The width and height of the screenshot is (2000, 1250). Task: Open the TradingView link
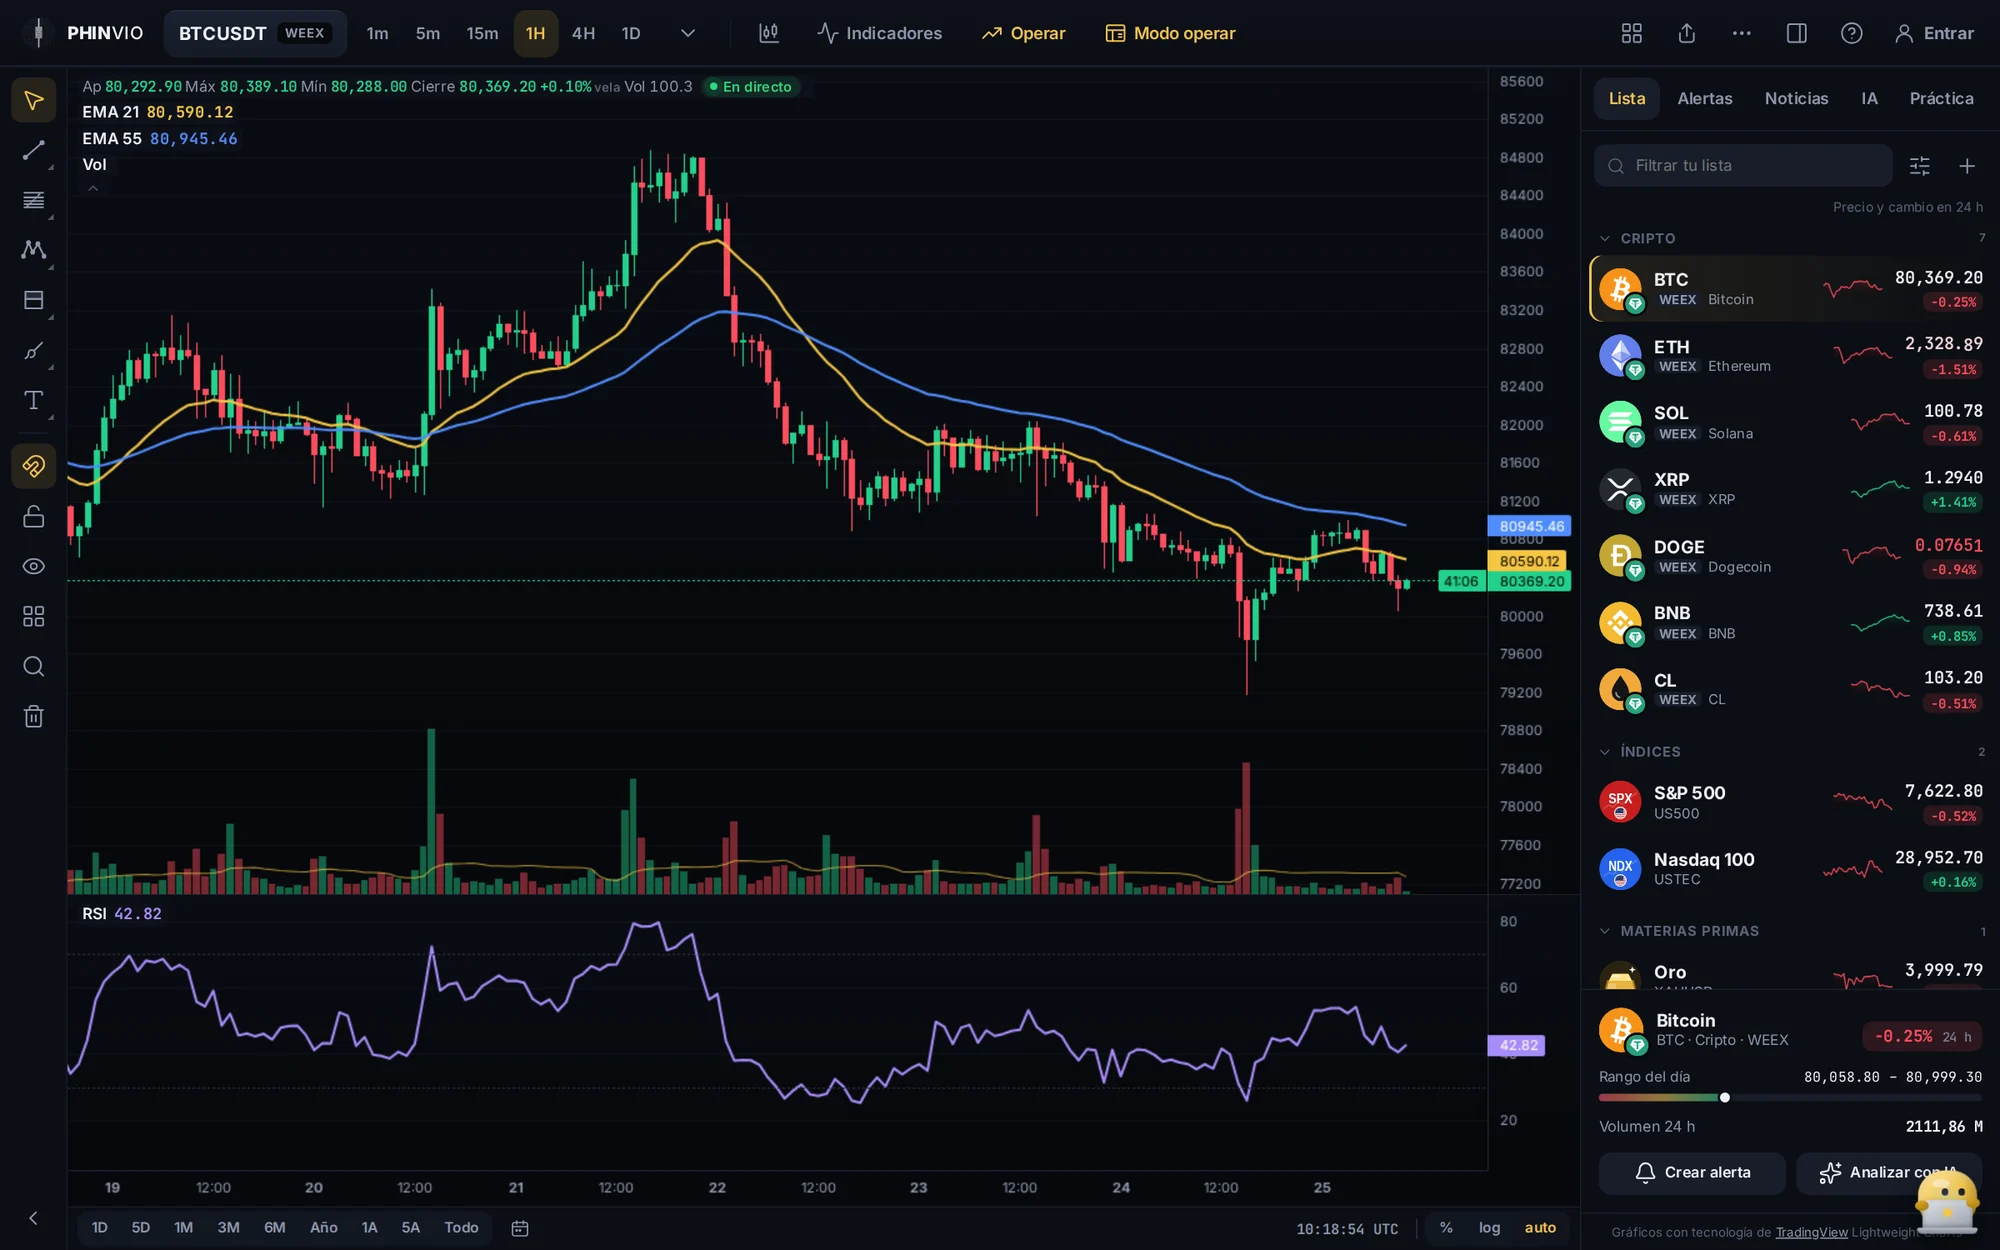(x=1811, y=1232)
